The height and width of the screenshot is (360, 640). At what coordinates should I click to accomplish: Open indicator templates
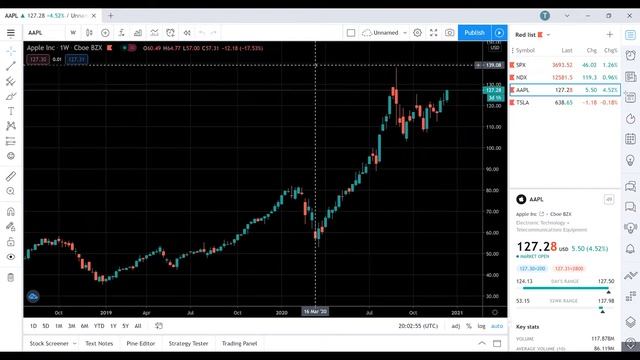154,33
